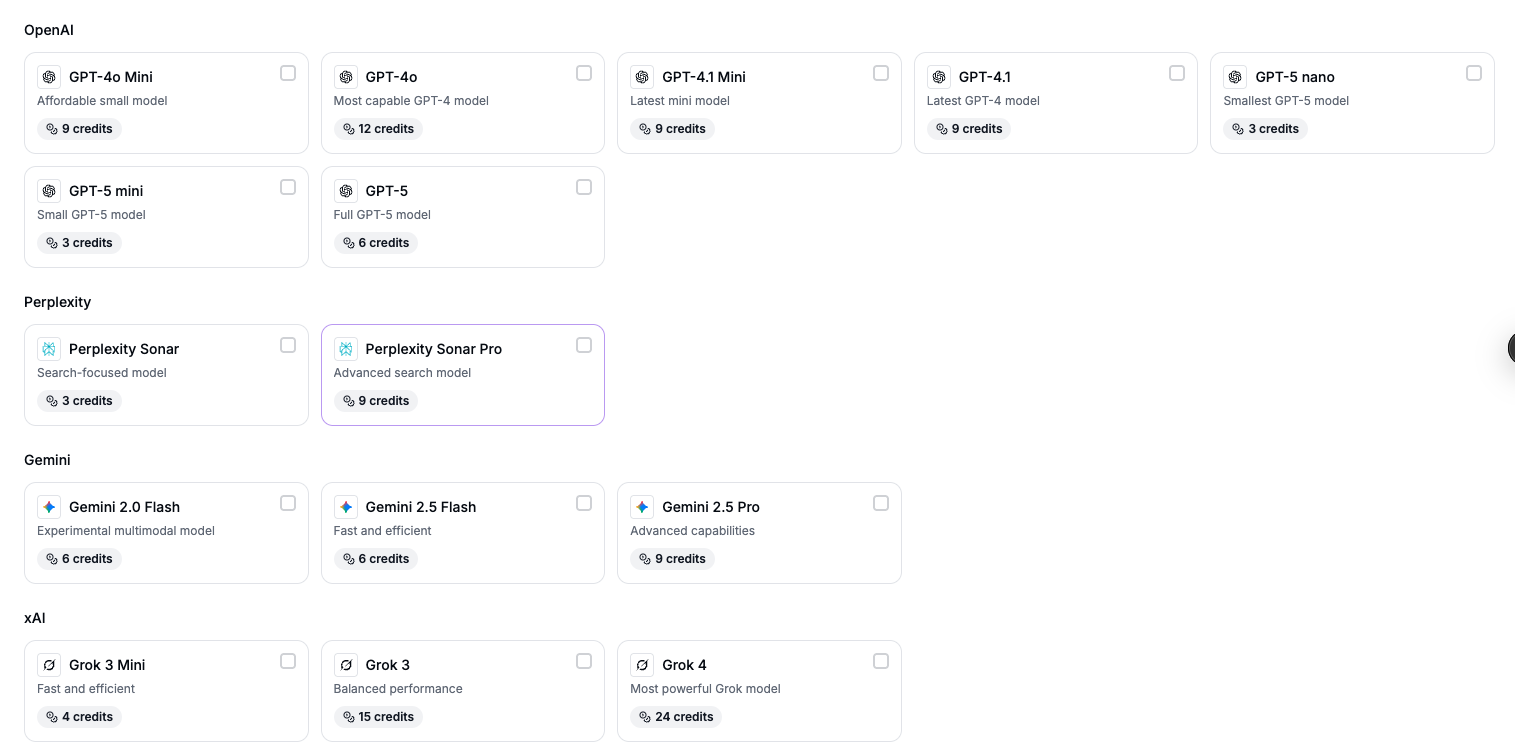Enable the GPT-4o Mini checkbox
Screen dimensions: 1515x748
point(288,73)
